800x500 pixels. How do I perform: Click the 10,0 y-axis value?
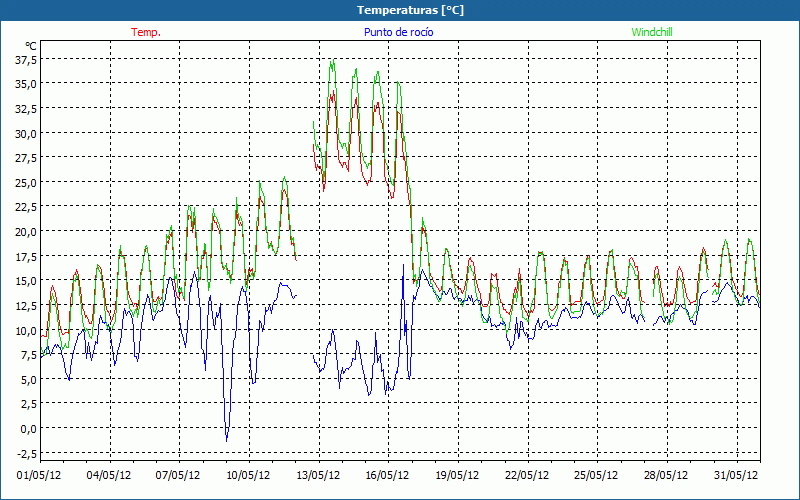[x=27, y=331]
